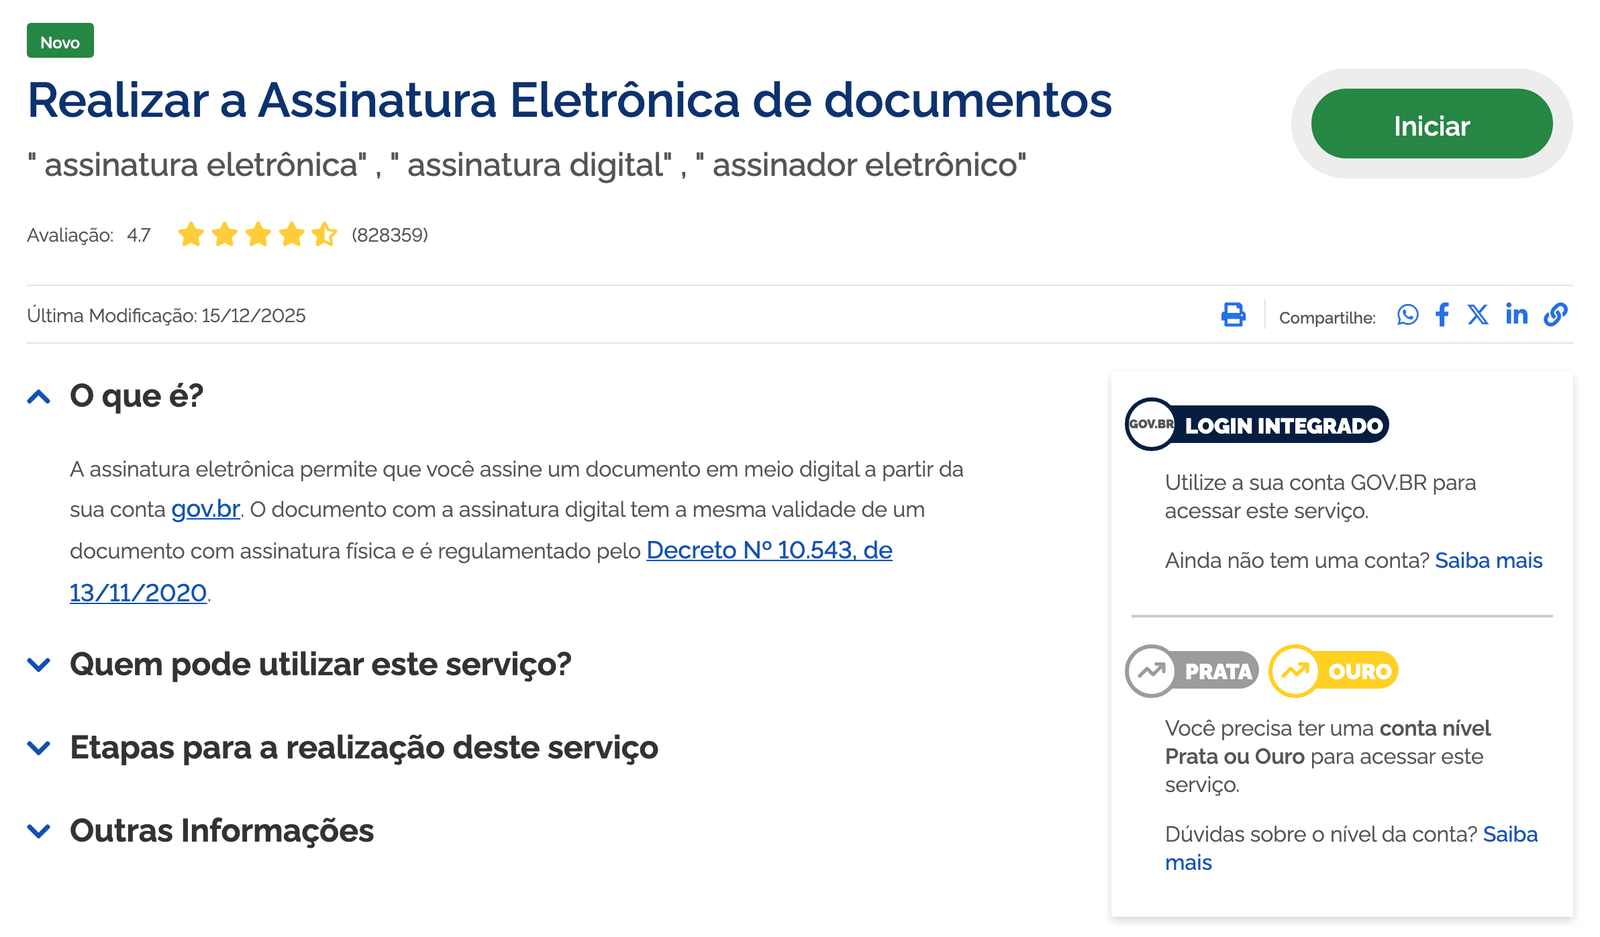This screenshot has height=937, width=1600.
Task: Click the "assinatura eletrônica" keywords subtitle
Action: coord(527,164)
